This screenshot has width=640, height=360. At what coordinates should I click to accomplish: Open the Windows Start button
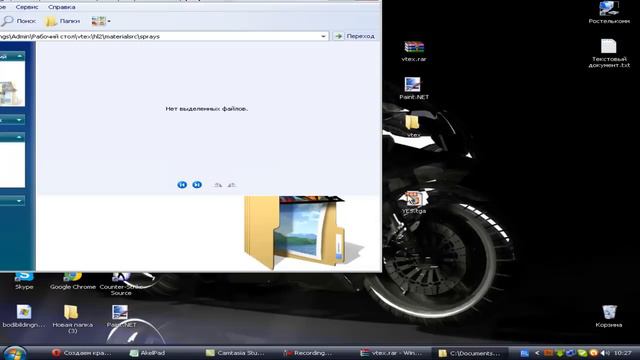click(x=14, y=353)
